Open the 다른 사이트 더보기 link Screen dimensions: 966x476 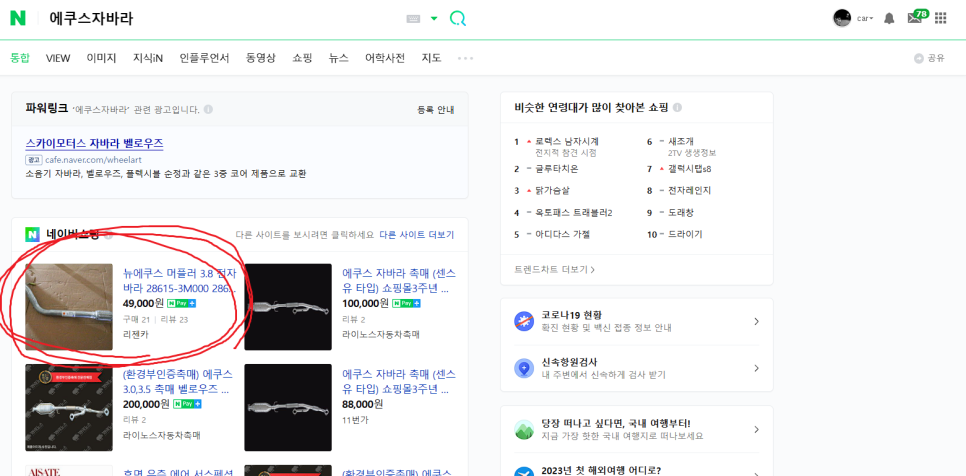[416, 235]
